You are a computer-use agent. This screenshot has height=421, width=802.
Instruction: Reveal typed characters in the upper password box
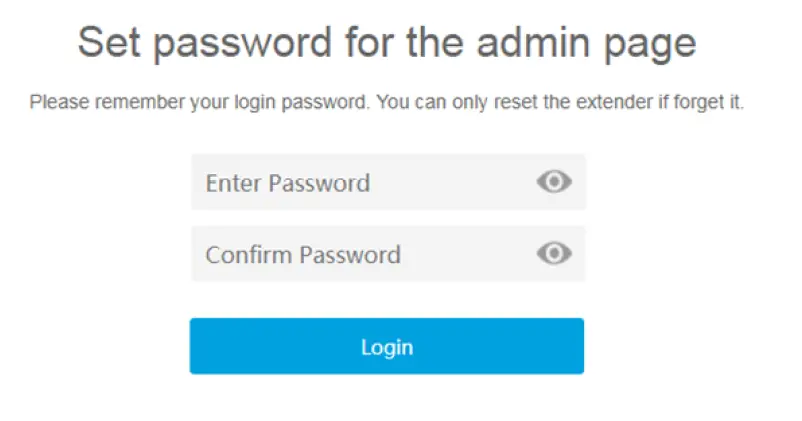tap(554, 182)
